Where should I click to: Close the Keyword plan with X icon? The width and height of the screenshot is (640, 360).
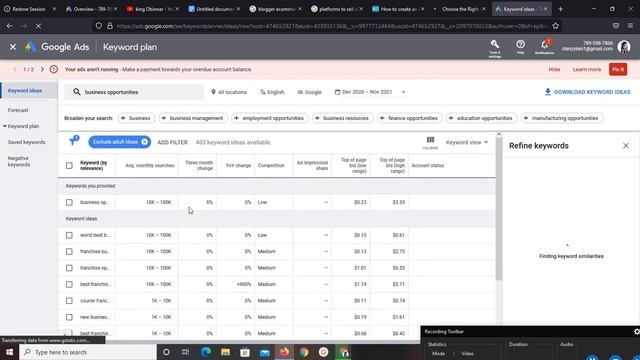point(13,47)
